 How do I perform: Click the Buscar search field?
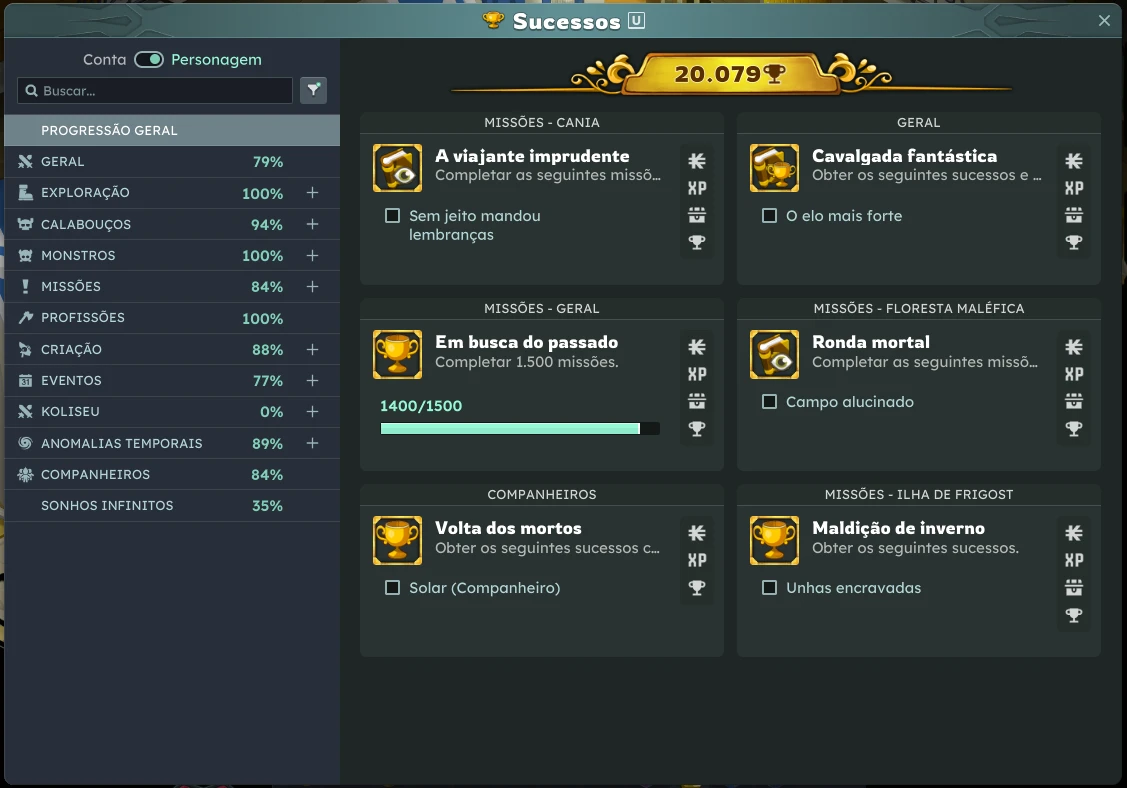tap(160, 91)
